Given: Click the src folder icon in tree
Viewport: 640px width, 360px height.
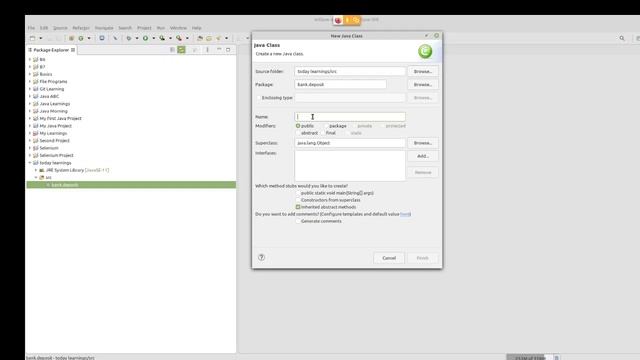Looking at the screenshot, I should (x=42, y=178).
